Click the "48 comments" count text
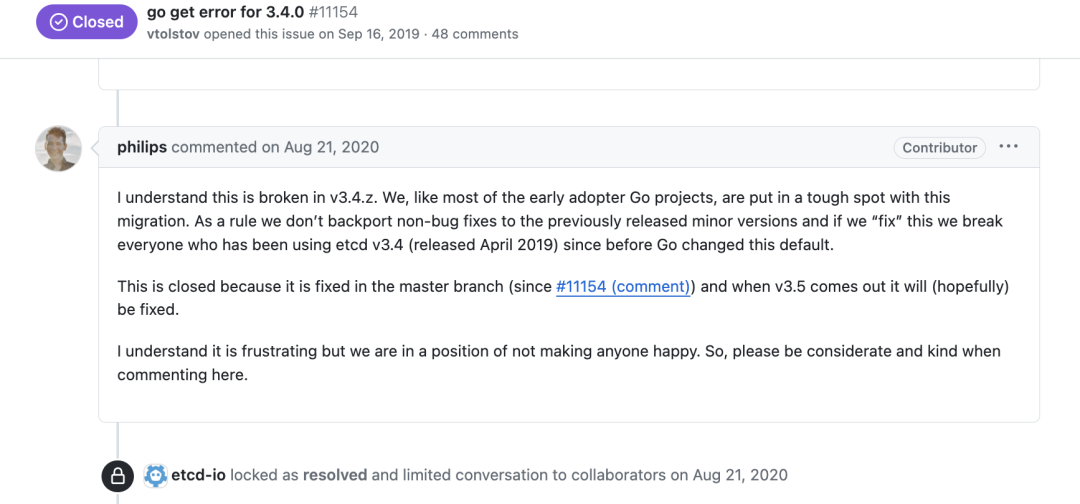 (474, 34)
